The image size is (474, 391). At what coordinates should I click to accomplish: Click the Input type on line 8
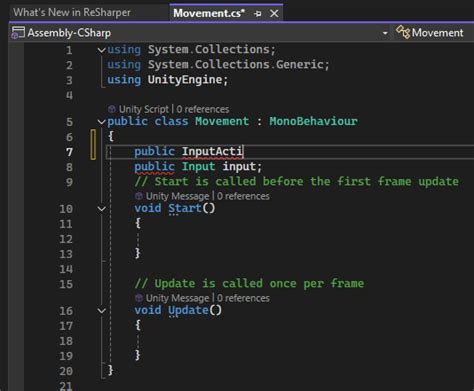pyautogui.click(x=198, y=166)
